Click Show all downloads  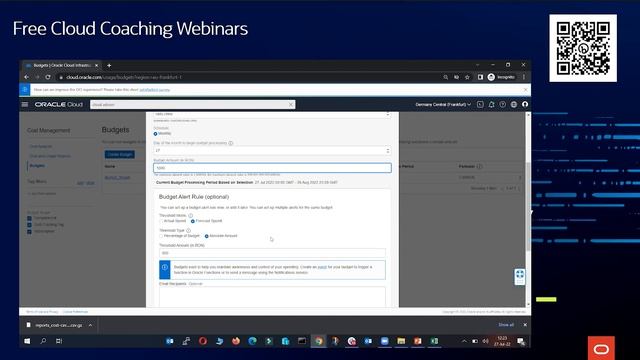point(506,325)
